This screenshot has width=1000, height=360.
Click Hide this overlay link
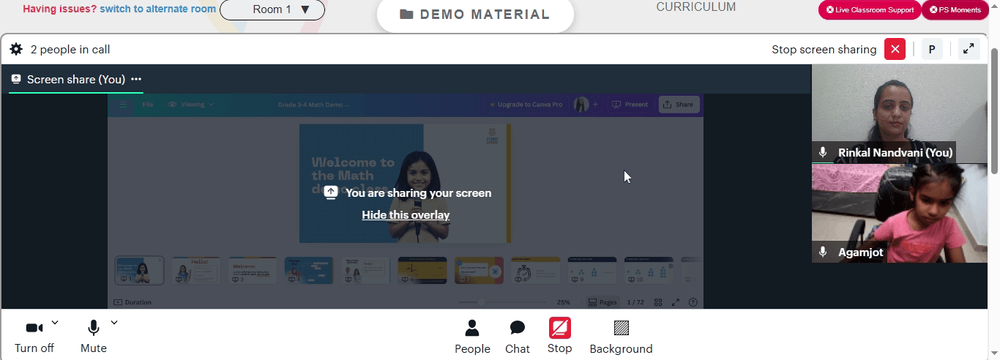(406, 215)
